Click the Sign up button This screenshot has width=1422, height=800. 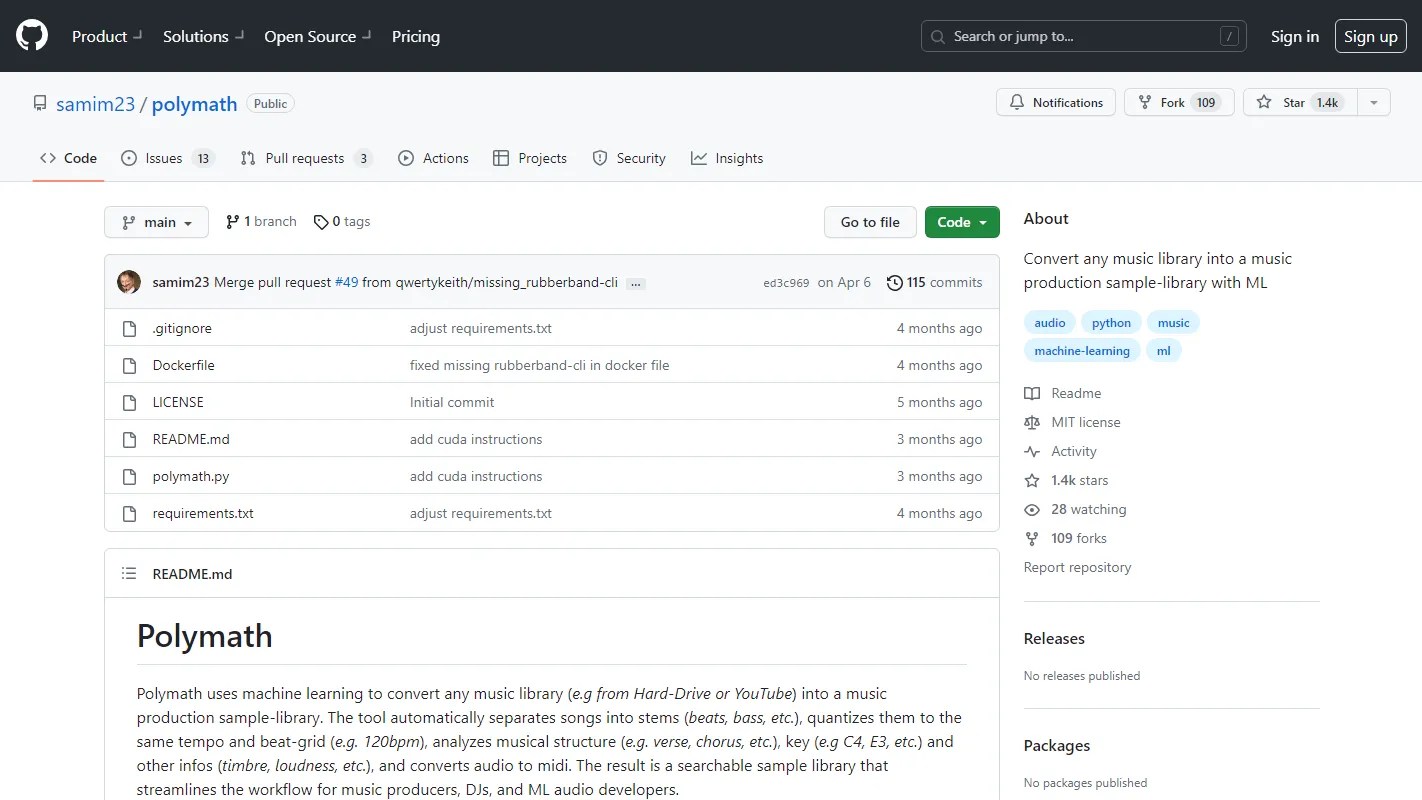[x=1371, y=36]
